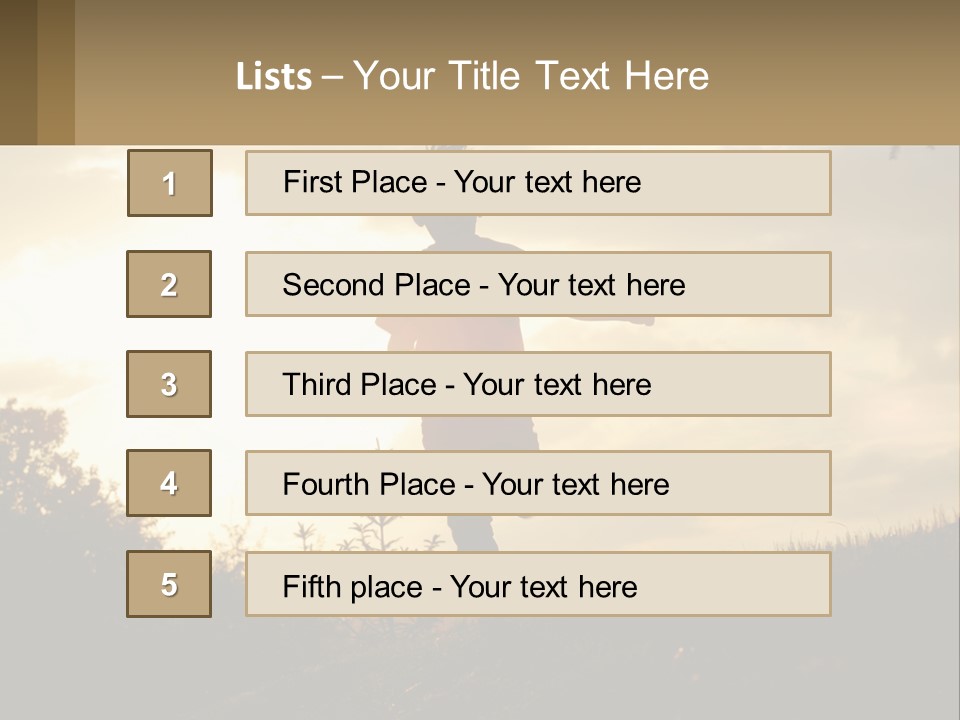Click the child's head silhouette between bars
Image resolution: width=960 pixels, height=720 pixels.
pos(445,233)
